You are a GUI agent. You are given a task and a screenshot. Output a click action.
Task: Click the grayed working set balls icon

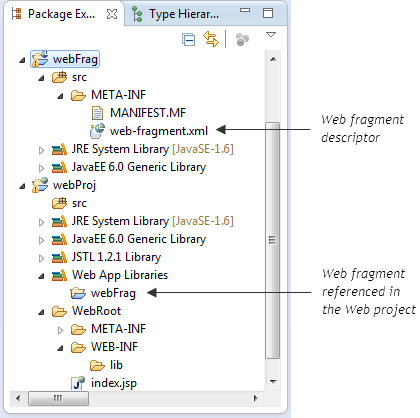click(242, 40)
